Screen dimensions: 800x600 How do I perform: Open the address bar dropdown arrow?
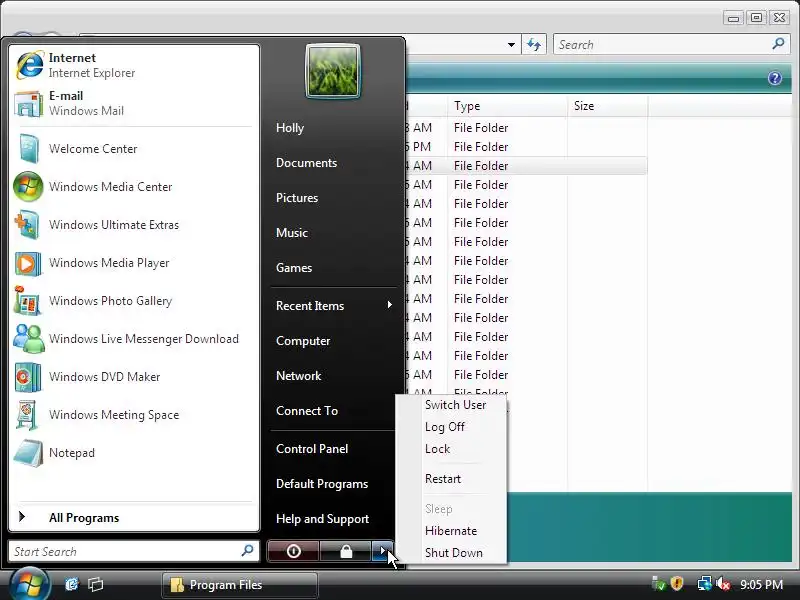[511, 44]
